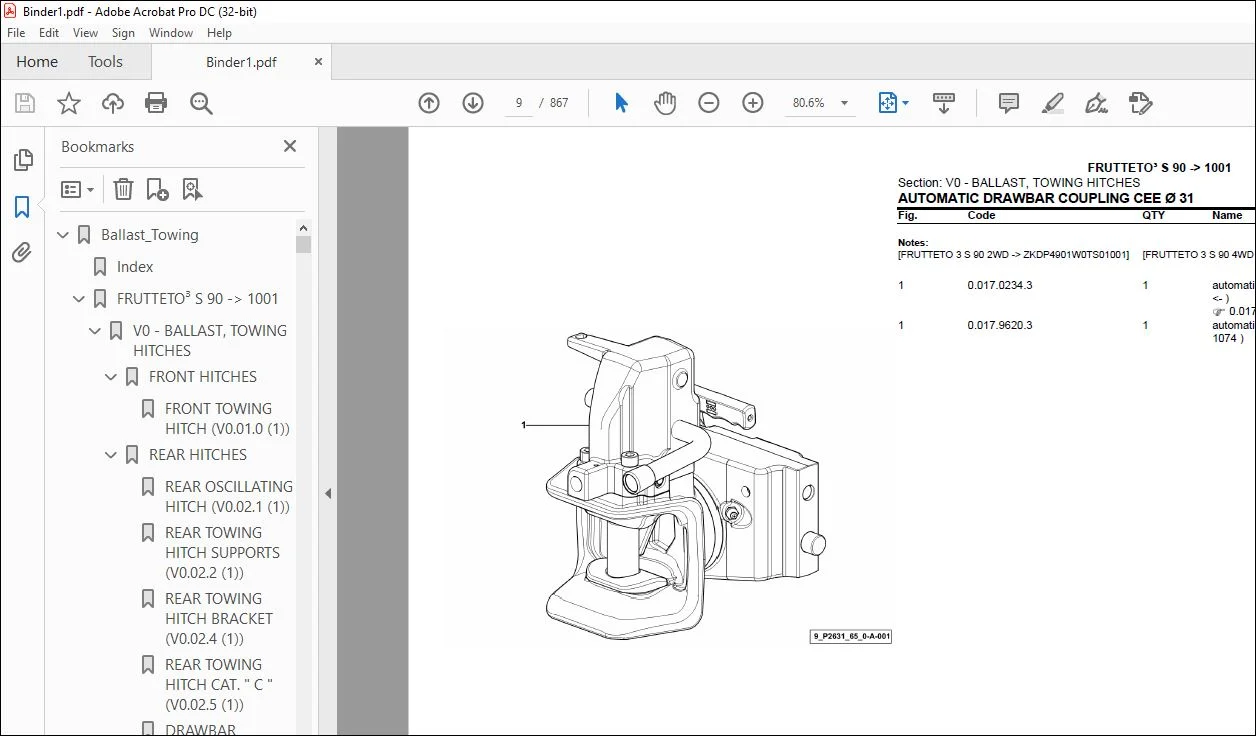Open REAR TOWING HITCH SUPPORTS bookmark
This screenshot has height=736, width=1256.
[222, 553]
